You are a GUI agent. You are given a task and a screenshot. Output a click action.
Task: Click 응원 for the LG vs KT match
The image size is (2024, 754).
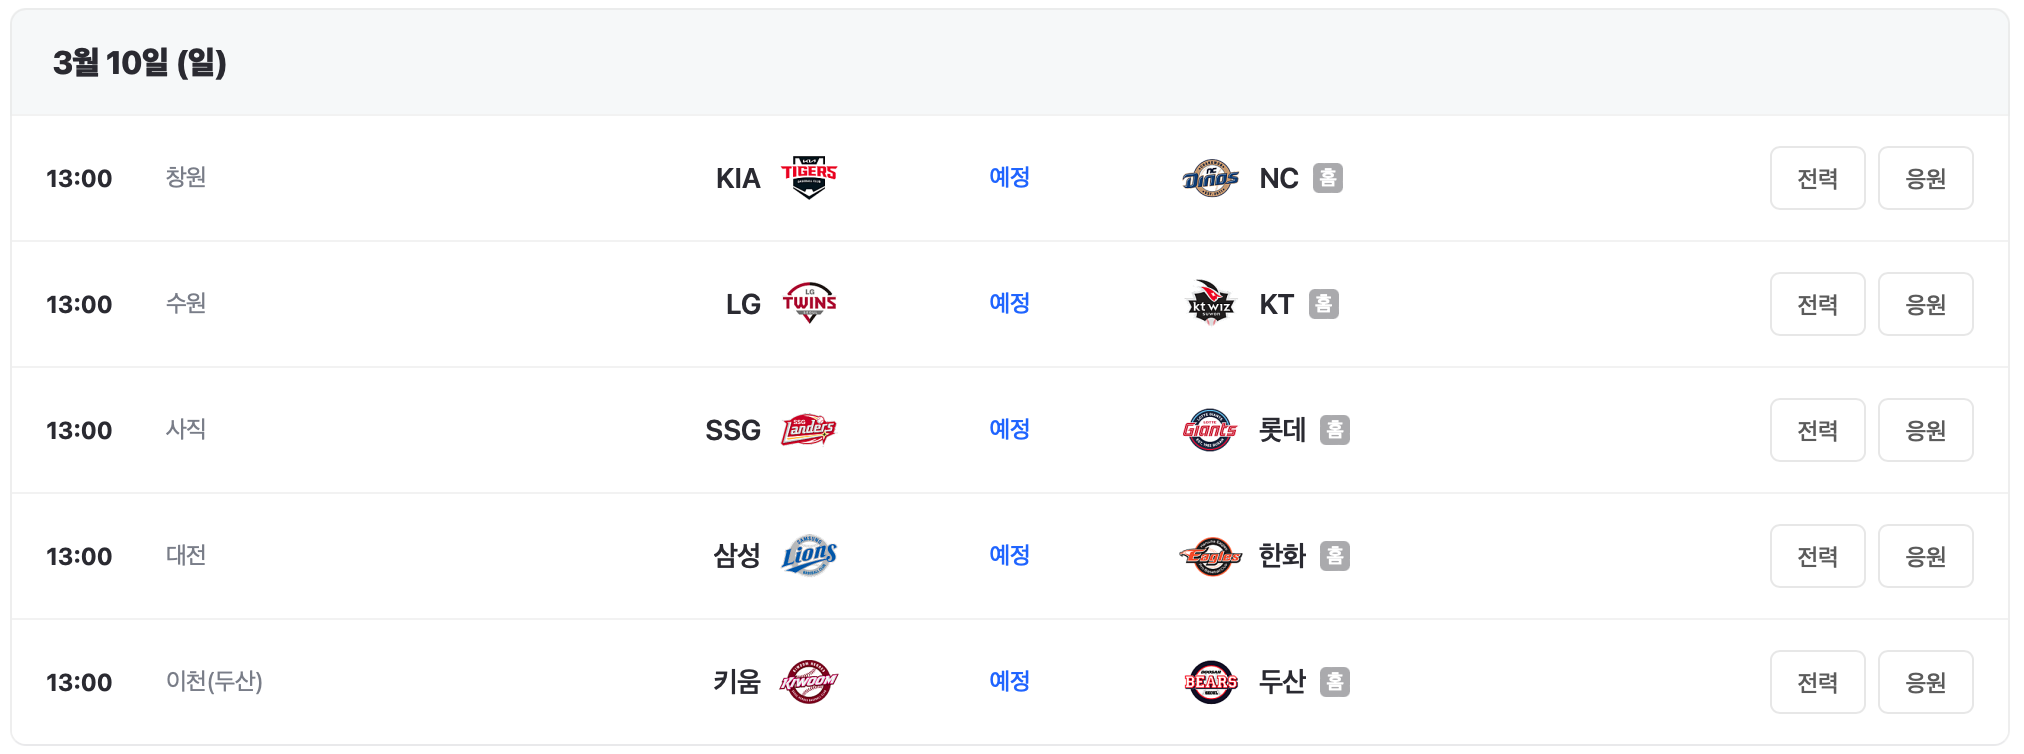coord(1925,304)
